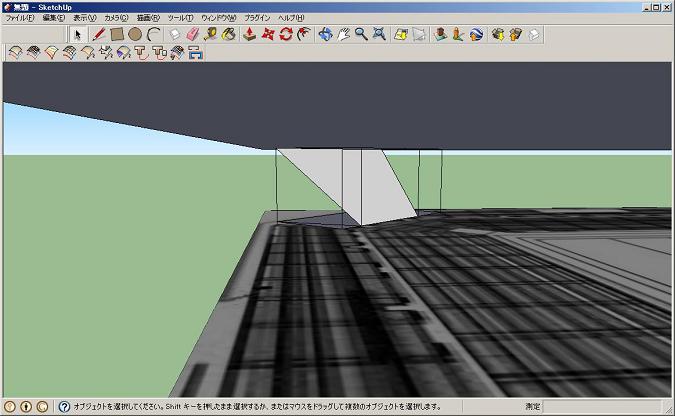The height and width of the screenshot is (416, 675).
Task: Pick the Arc tool
Action: point(152,35)
